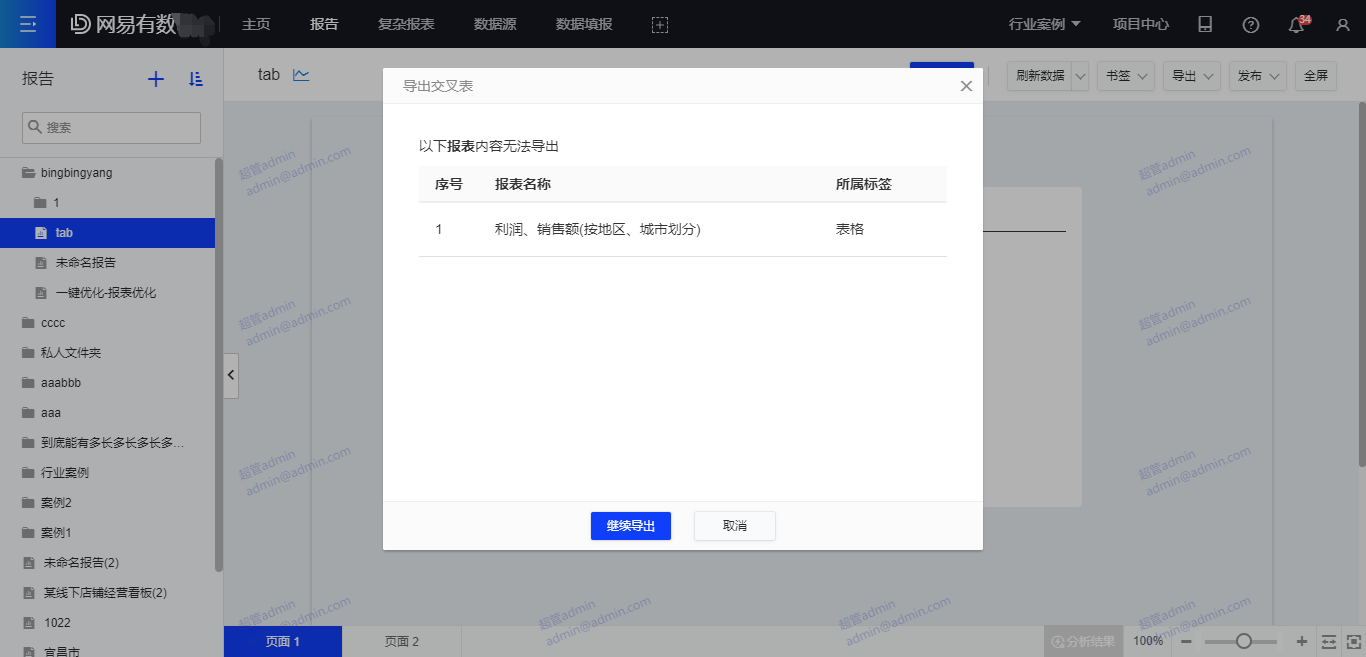Open the notification bell icon
1366x657 pixels.
point(1297,25)
